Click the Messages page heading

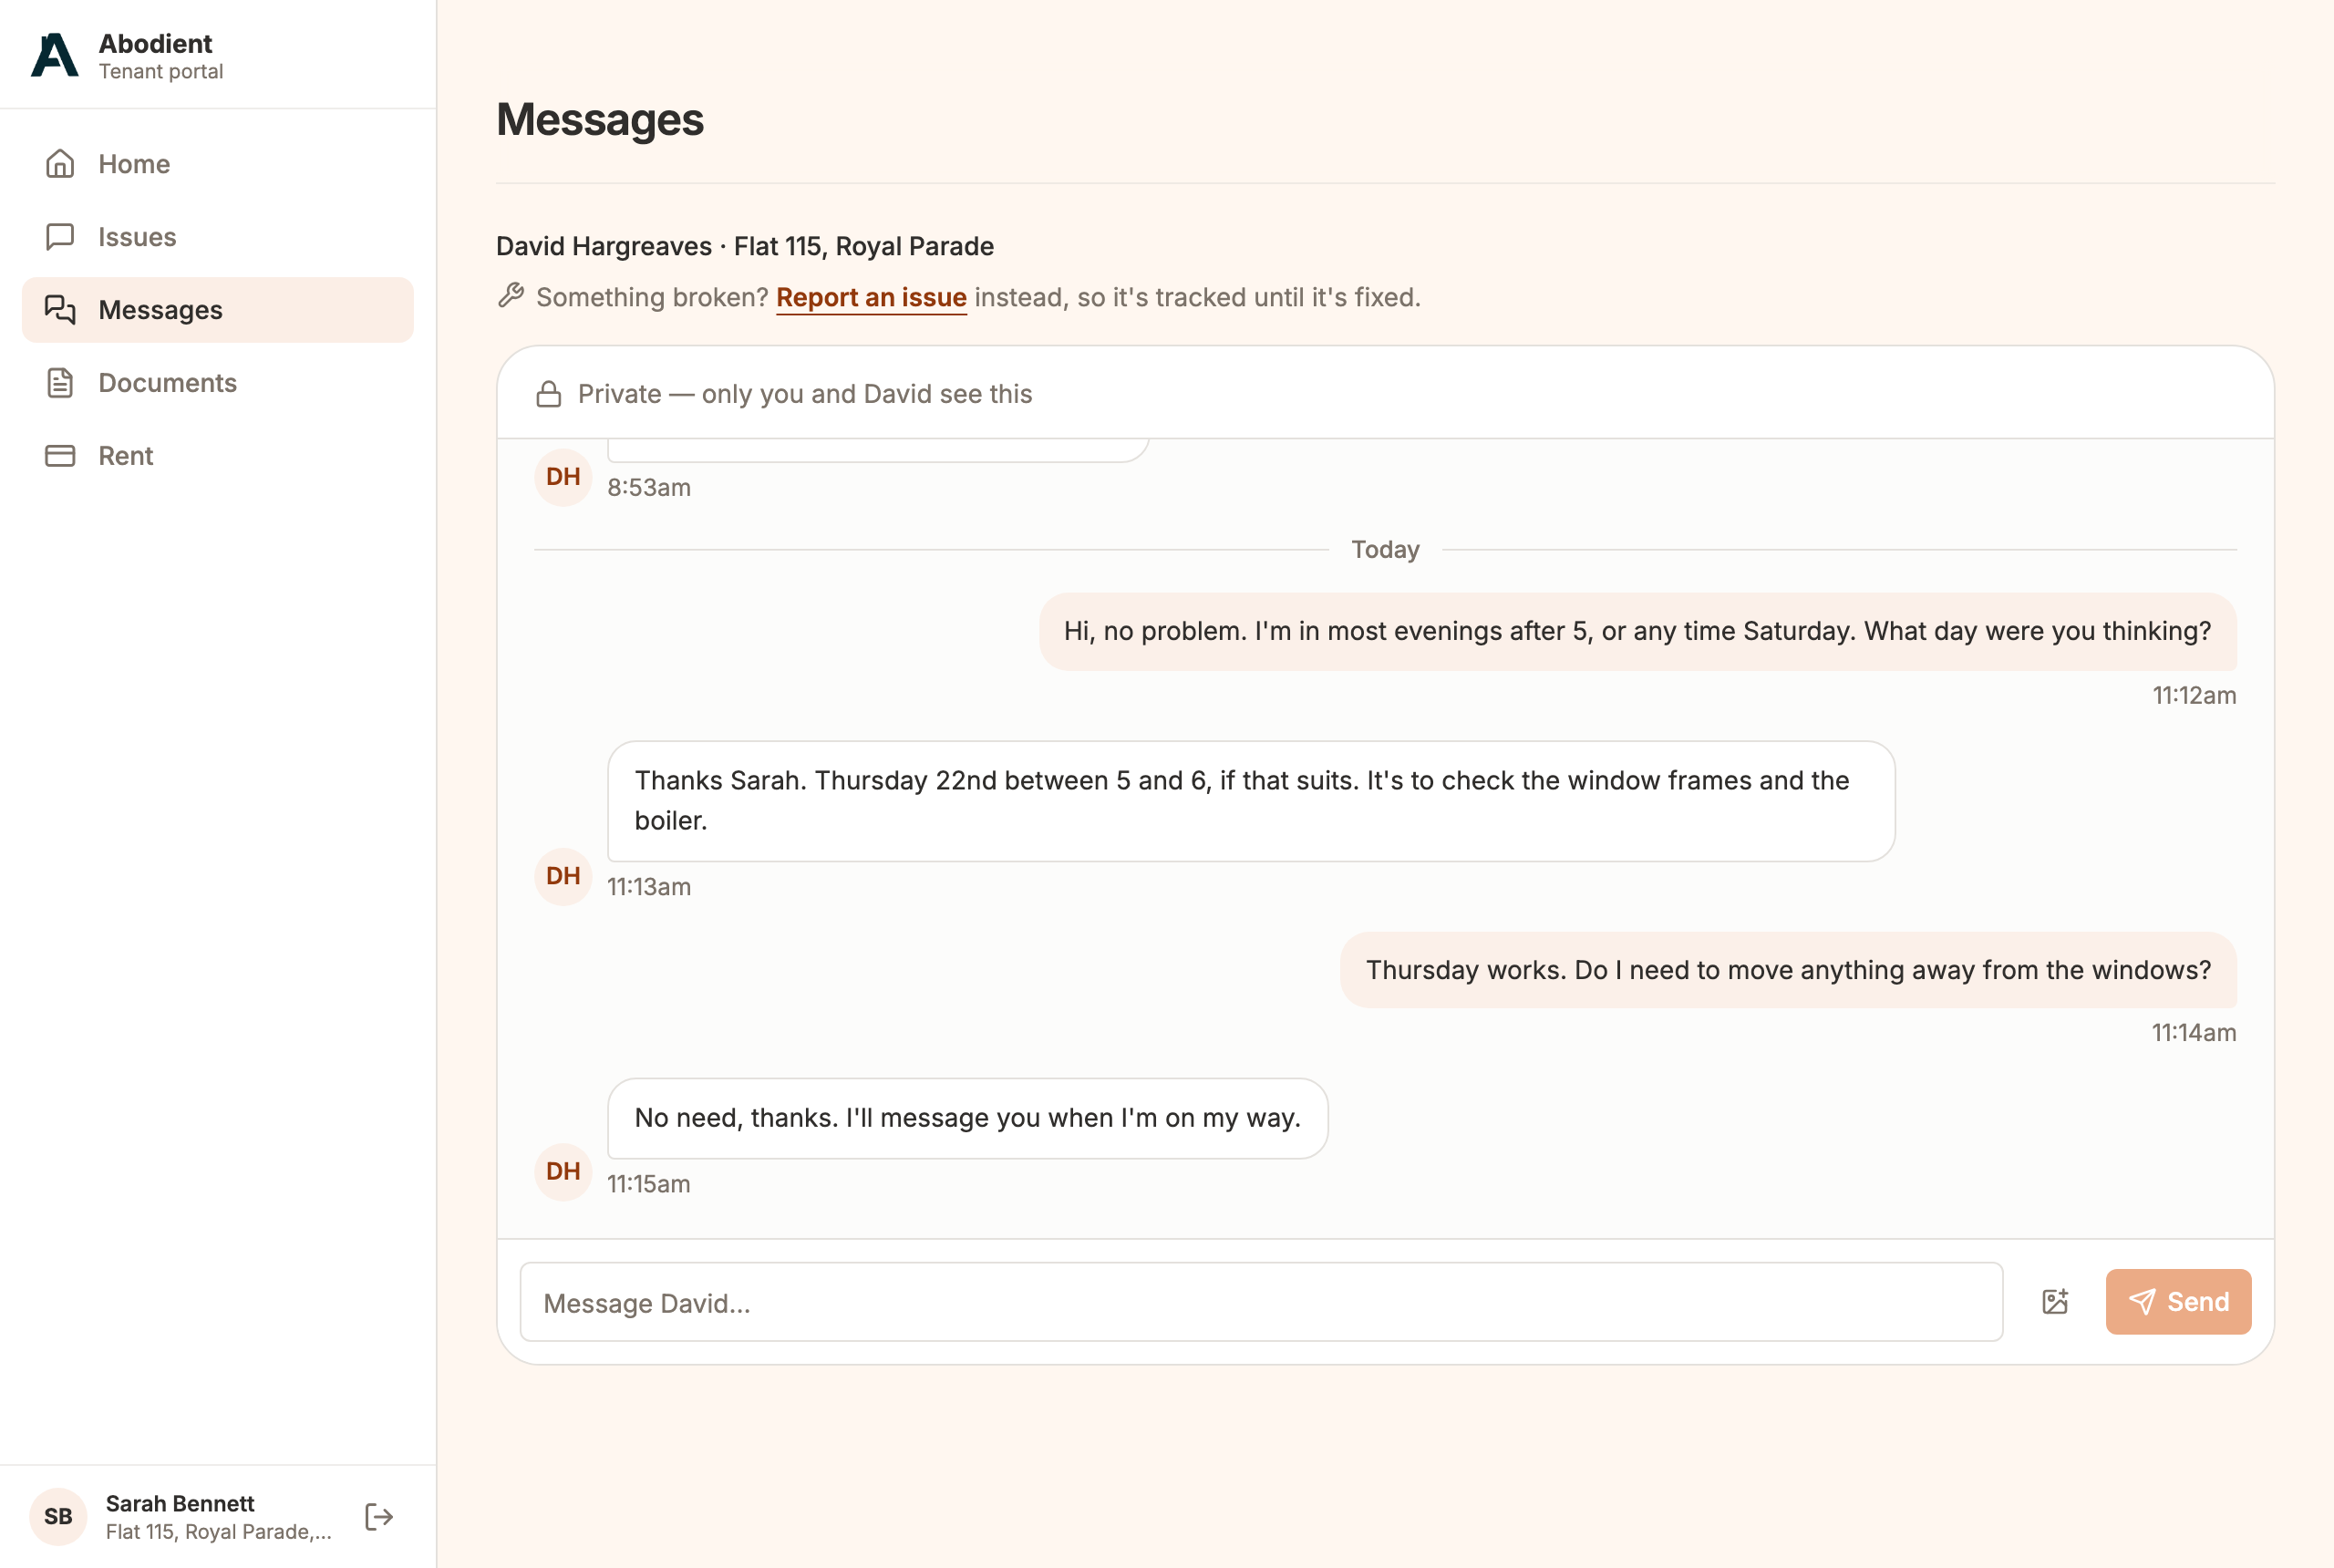click(600, 120)
